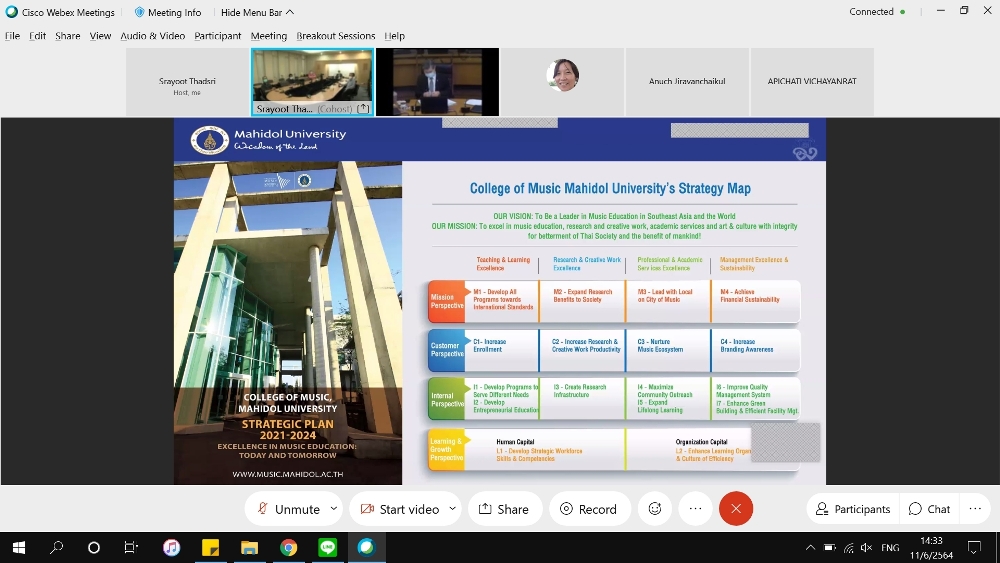
Task: Open audio options arrow beside Unmute
Action: pyautogui.click(x=334, y=509)
